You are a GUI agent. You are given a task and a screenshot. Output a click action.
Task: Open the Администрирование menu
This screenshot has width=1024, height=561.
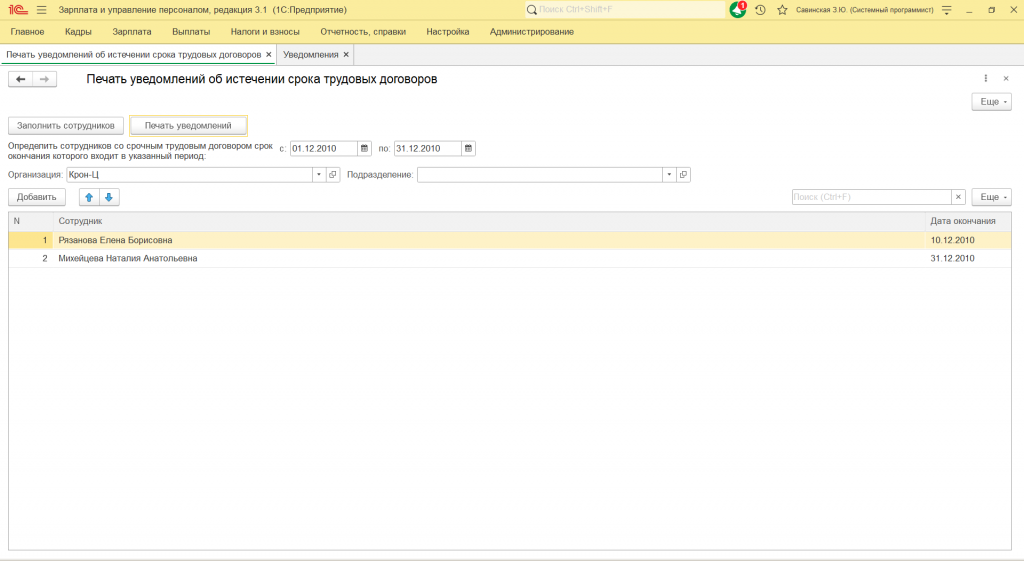[532, 31]
